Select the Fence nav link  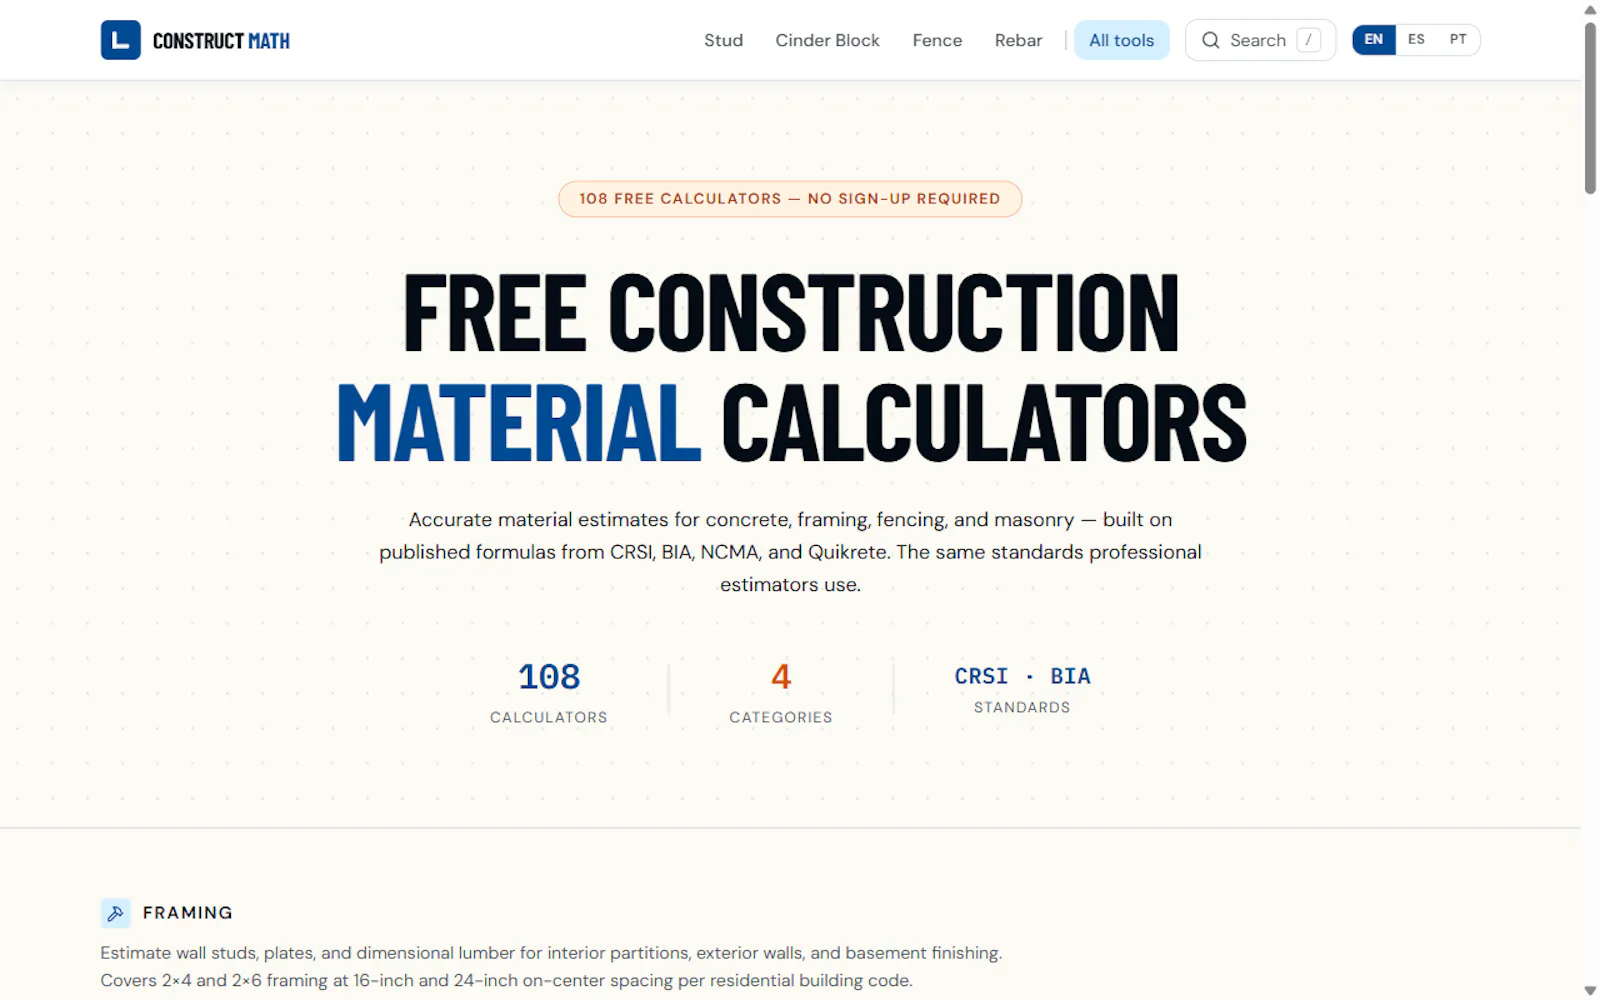click(x=937, y=40)
